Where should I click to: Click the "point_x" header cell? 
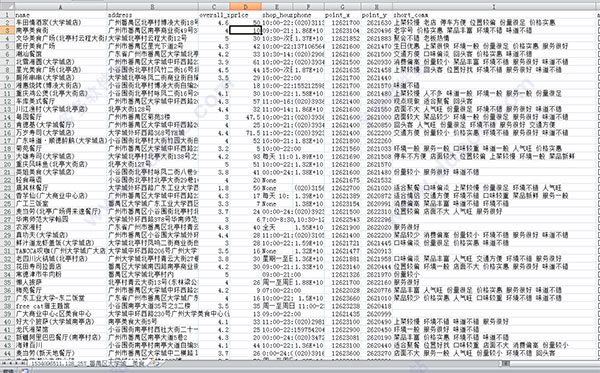coord(342,15)
